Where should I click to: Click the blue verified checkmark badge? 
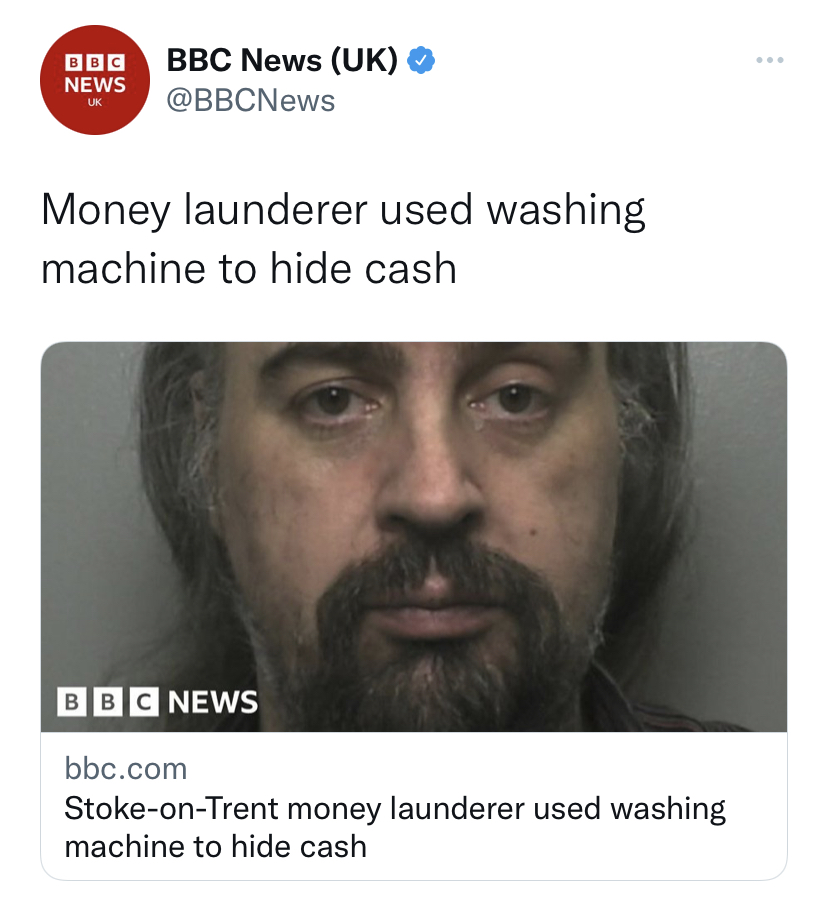click(x=421, y=60)
